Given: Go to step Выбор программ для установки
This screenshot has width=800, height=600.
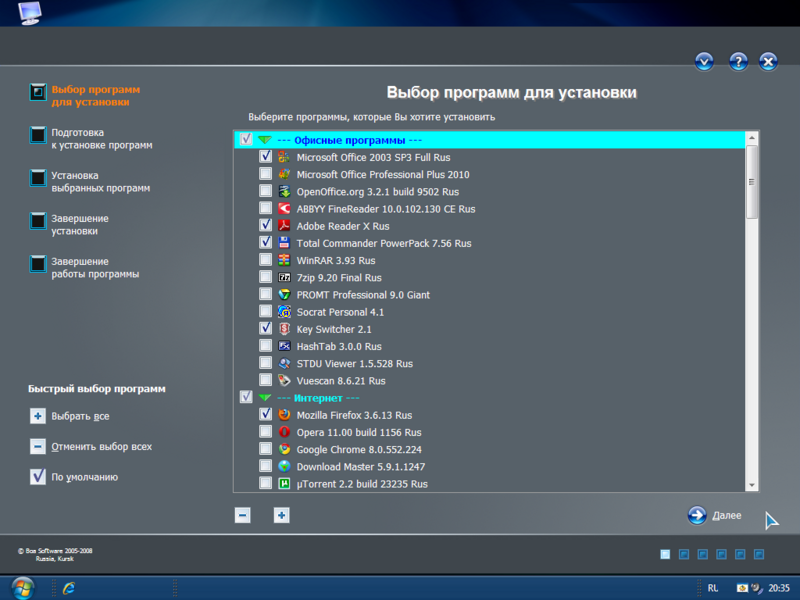Looking at the screenshot, I should (x=85, y=95).
